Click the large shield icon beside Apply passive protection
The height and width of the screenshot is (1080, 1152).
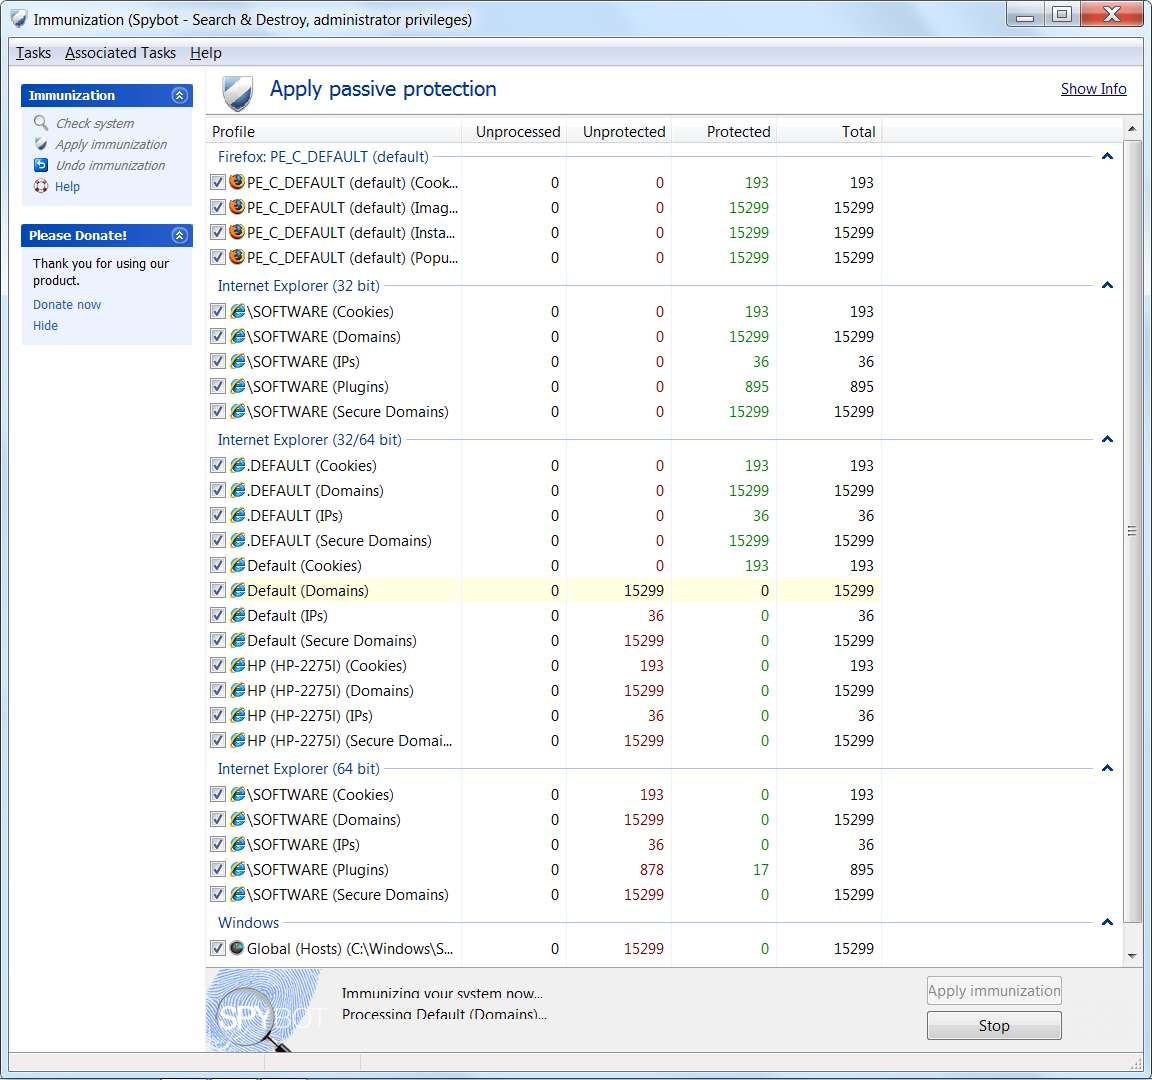point(237,93)
